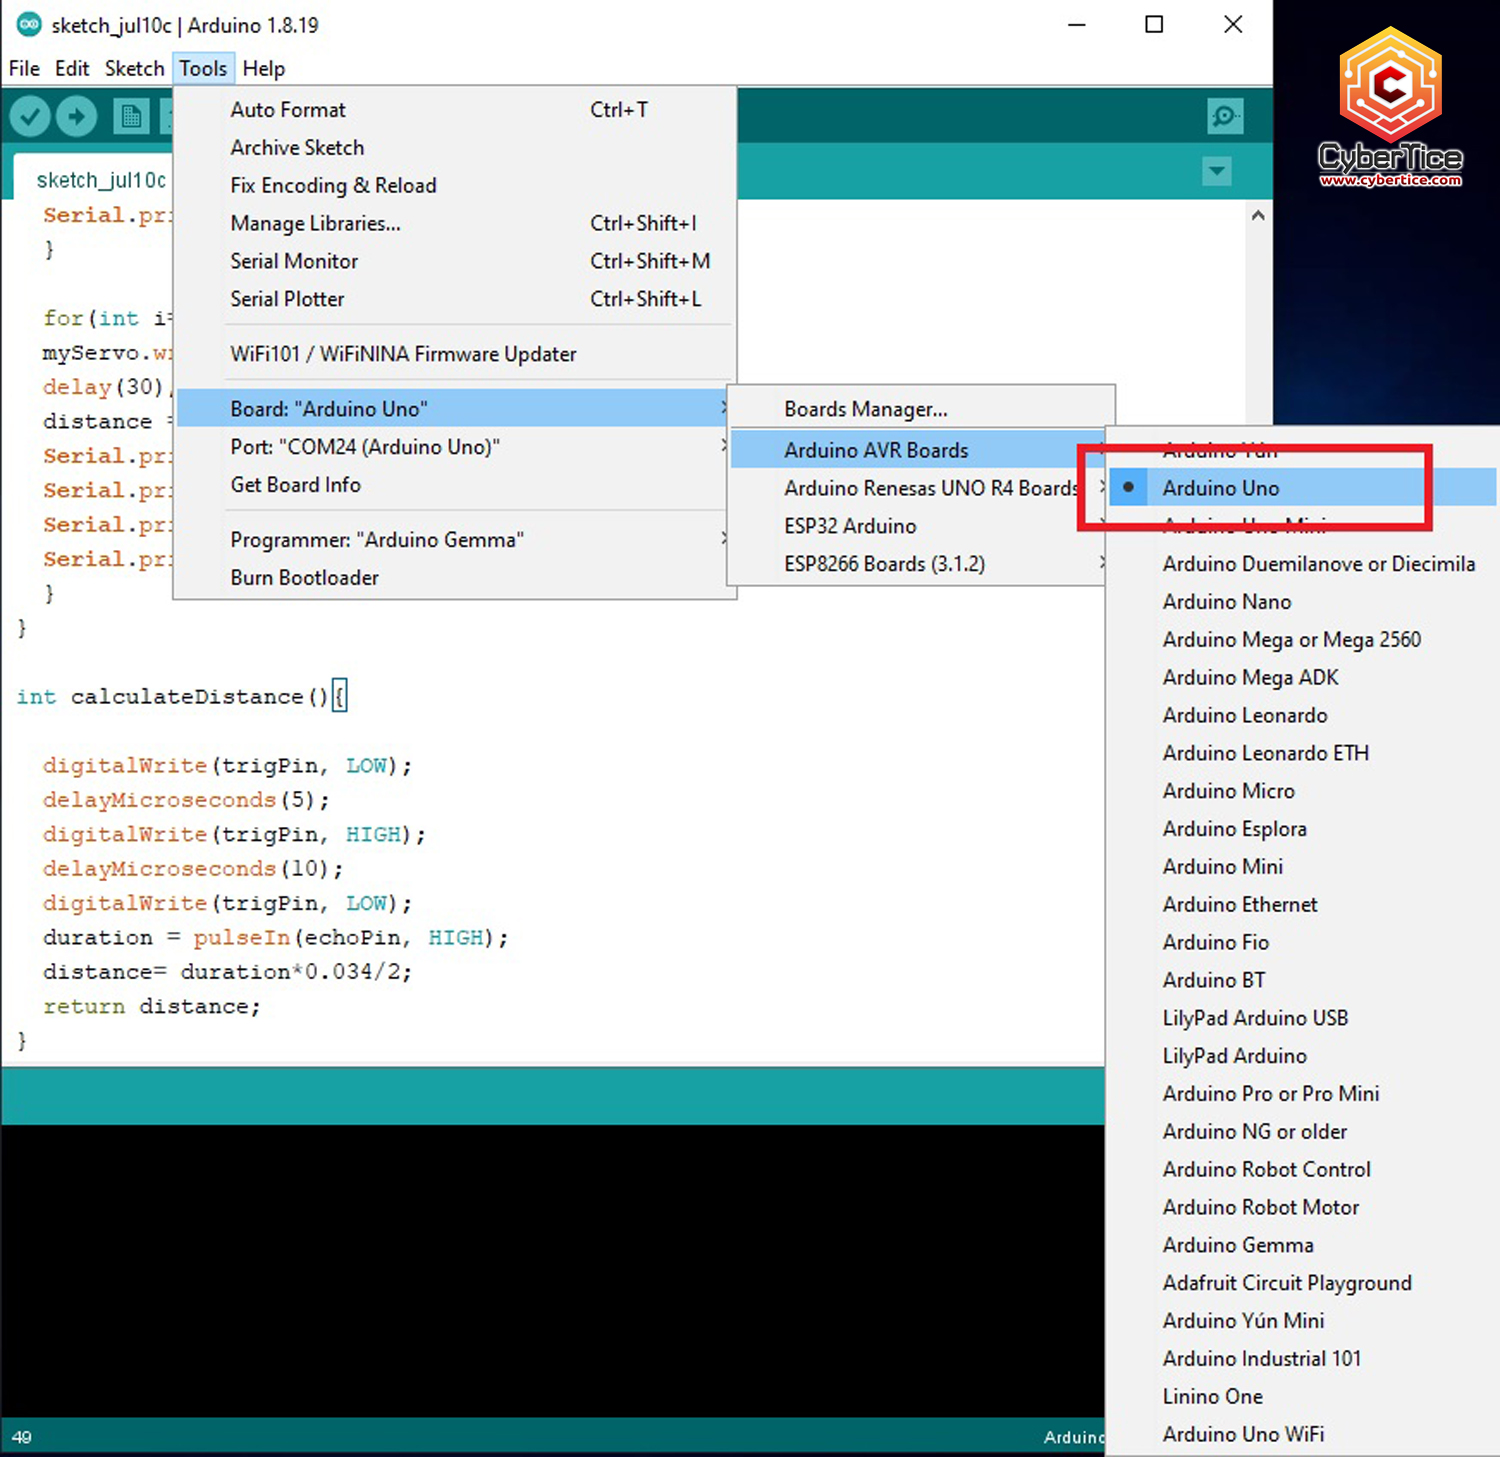Upload the sketch with the arrow icon
1500x1457 pixels.
[77, 116]
